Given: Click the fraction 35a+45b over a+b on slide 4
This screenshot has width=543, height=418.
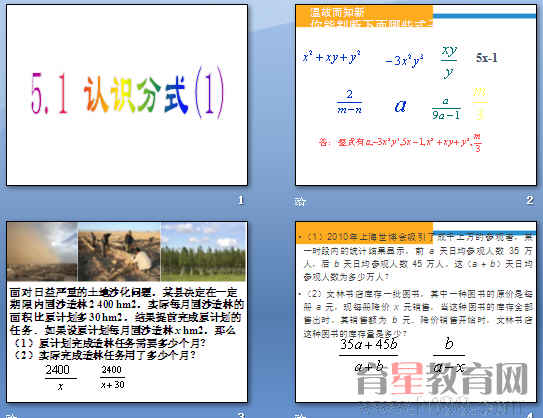Looking at the screenshot, I should pos(369,355).
